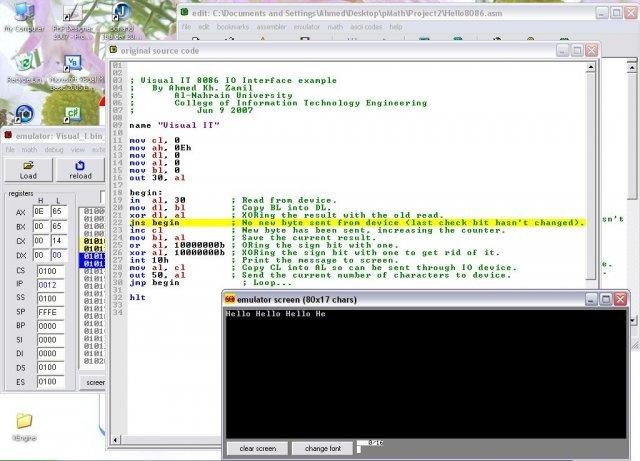The width and height of the screenshot is (640, 461).
Task: Click the ES register field
Action: (x=51, y=382)
